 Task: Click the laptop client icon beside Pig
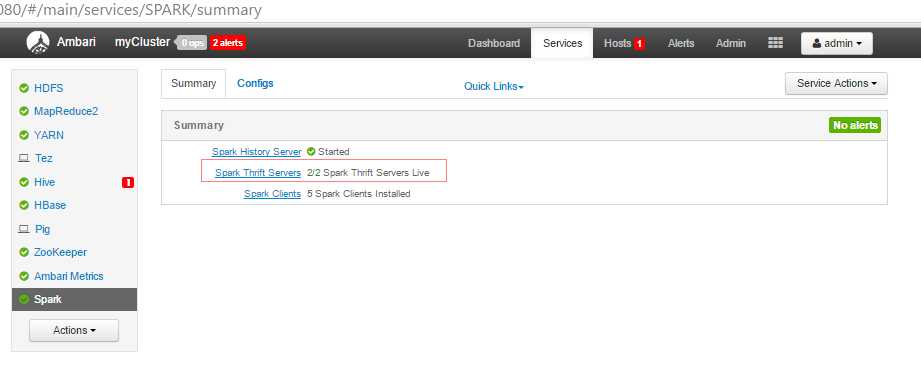[24, 229]
